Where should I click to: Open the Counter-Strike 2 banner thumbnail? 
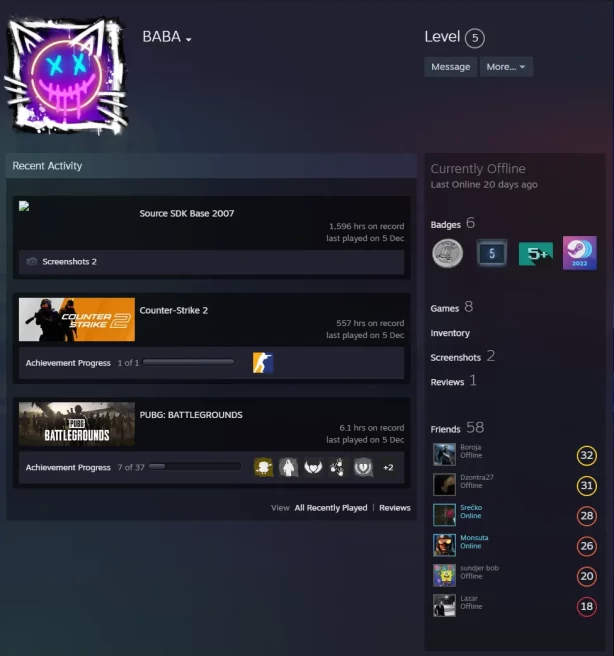[x=77, y=319]
